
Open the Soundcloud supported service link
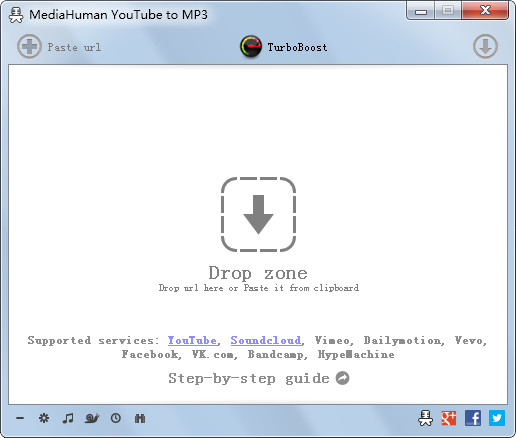266,340
